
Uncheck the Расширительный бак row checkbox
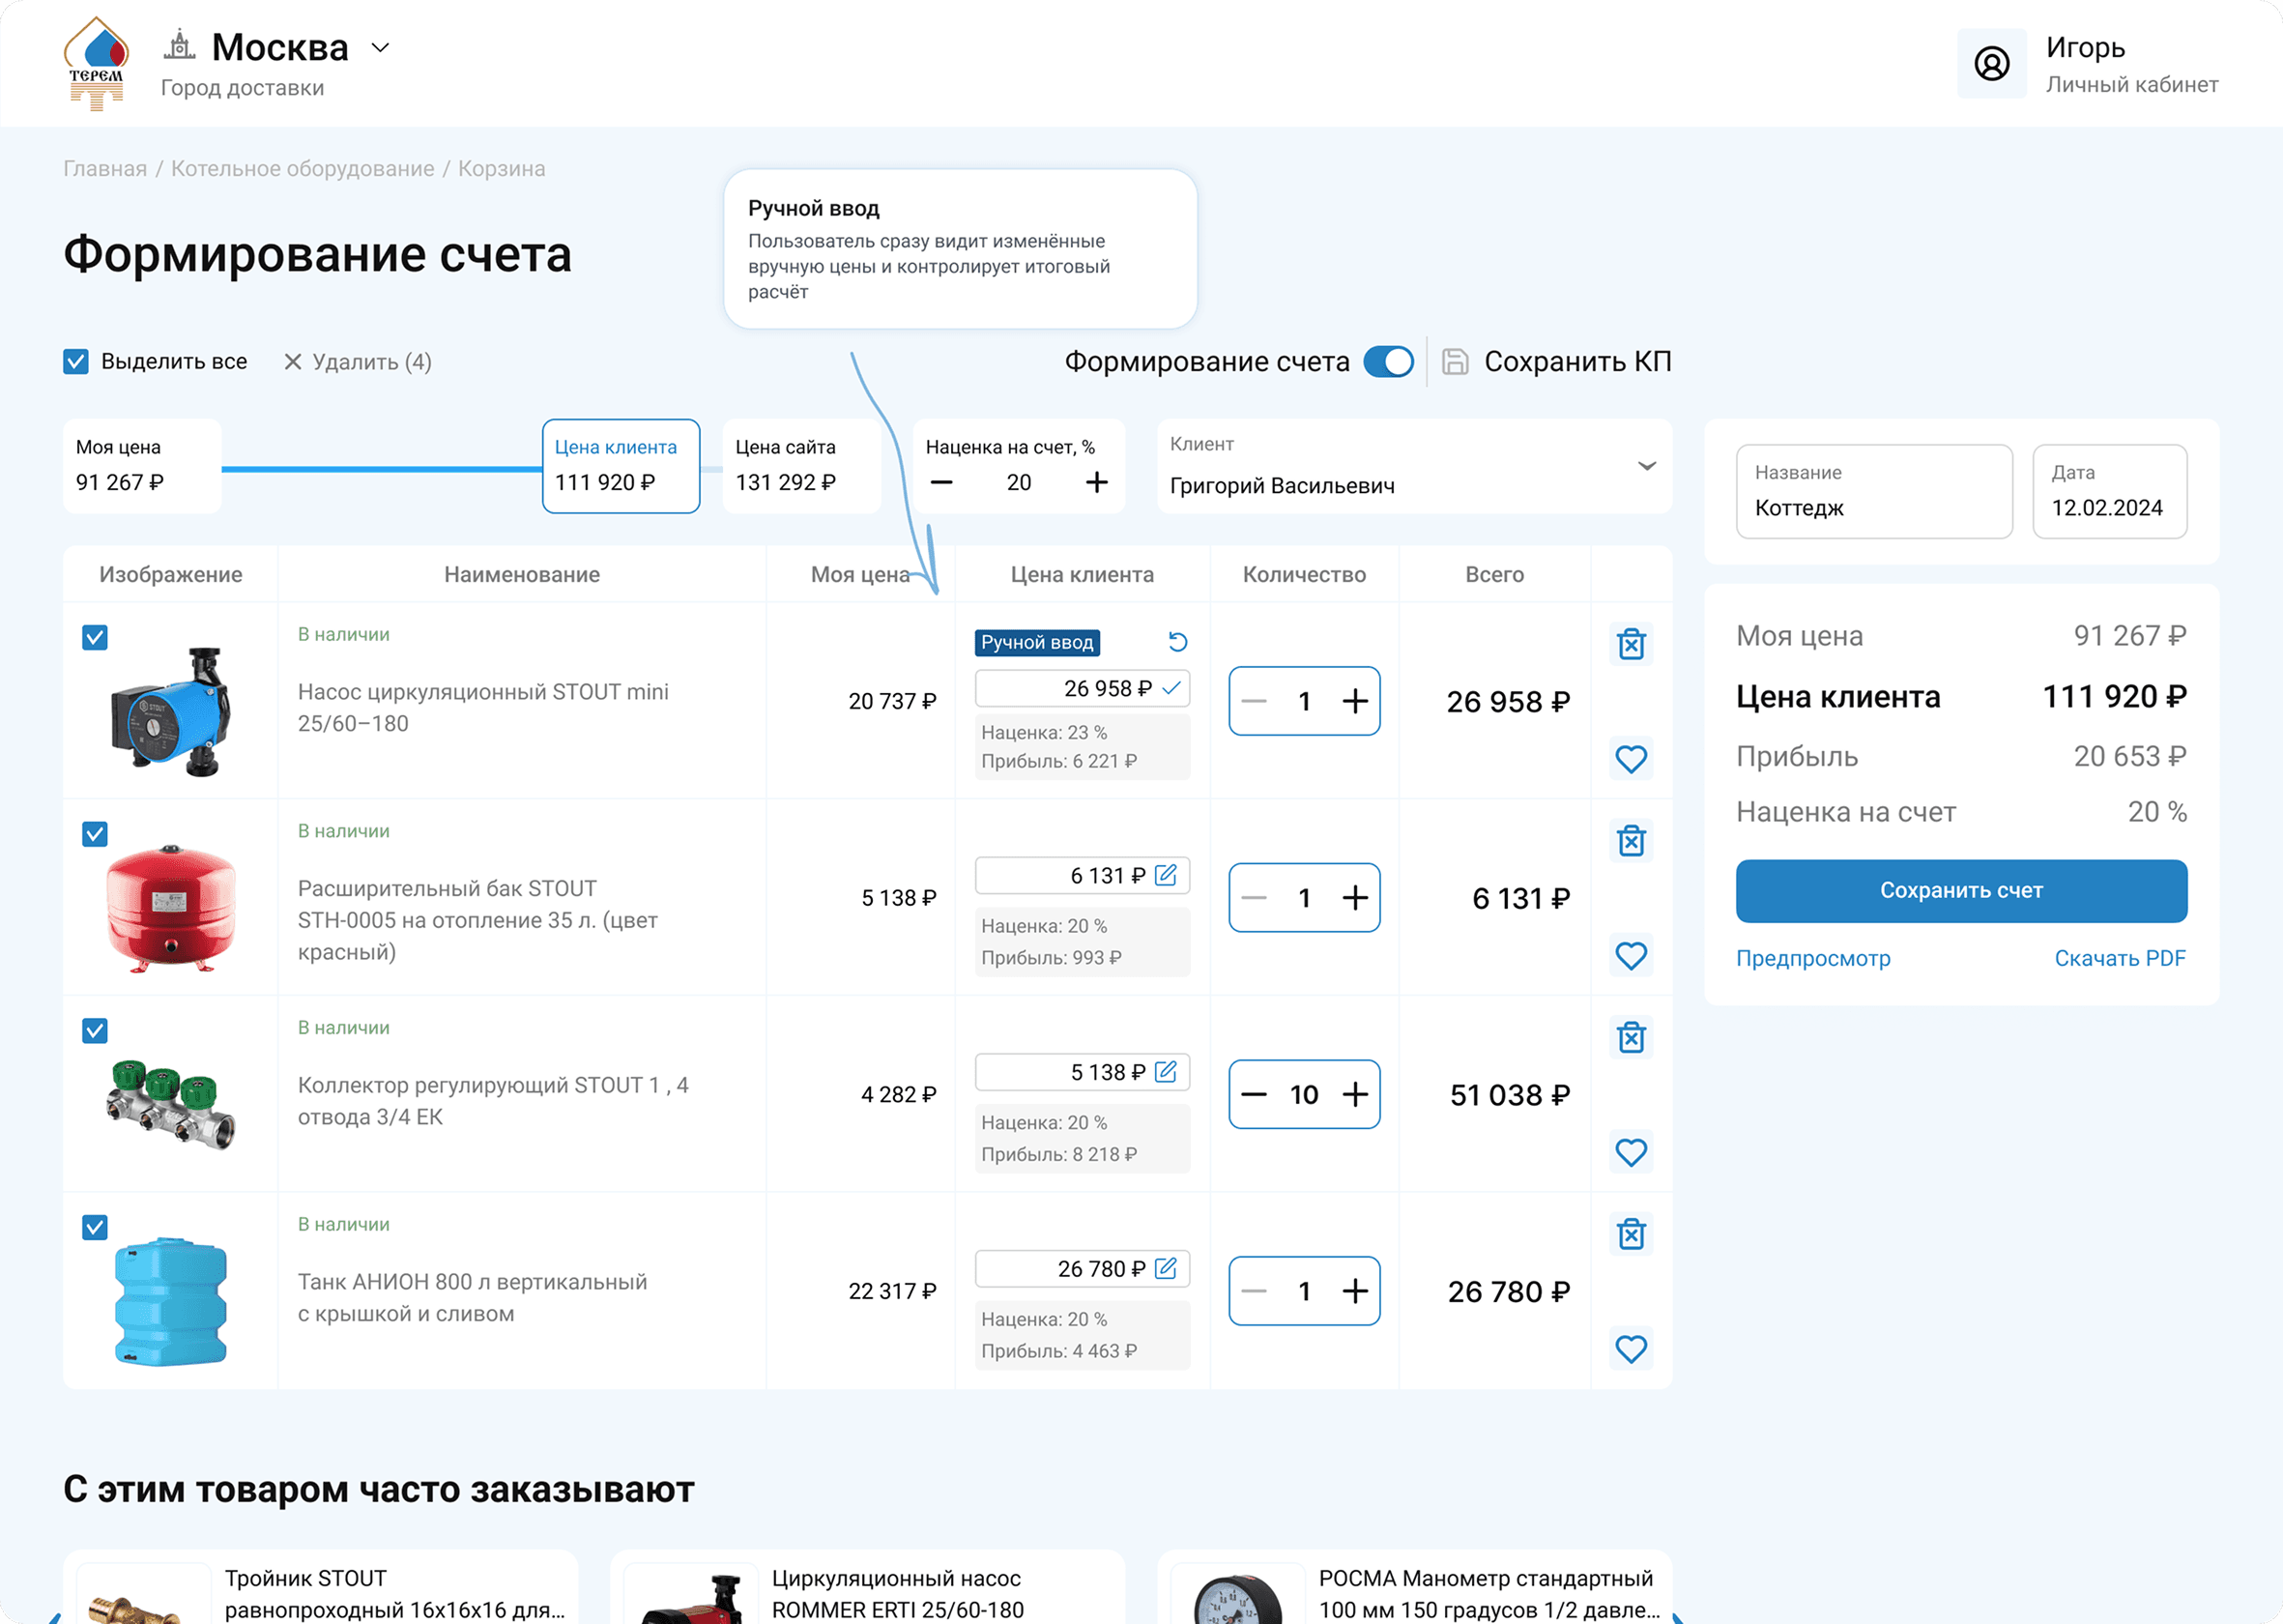point(95,834)
